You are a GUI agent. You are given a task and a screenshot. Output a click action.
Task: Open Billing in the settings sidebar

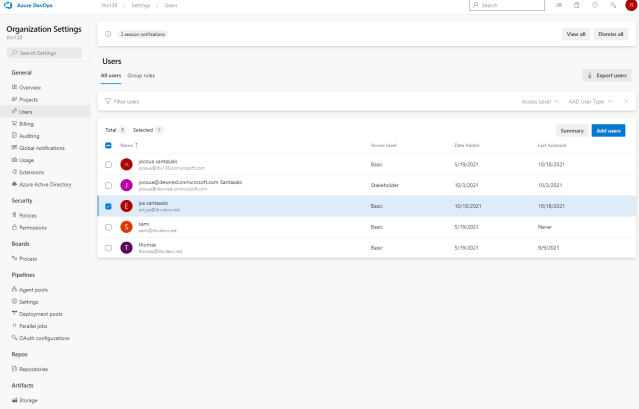tap(27, 123)
